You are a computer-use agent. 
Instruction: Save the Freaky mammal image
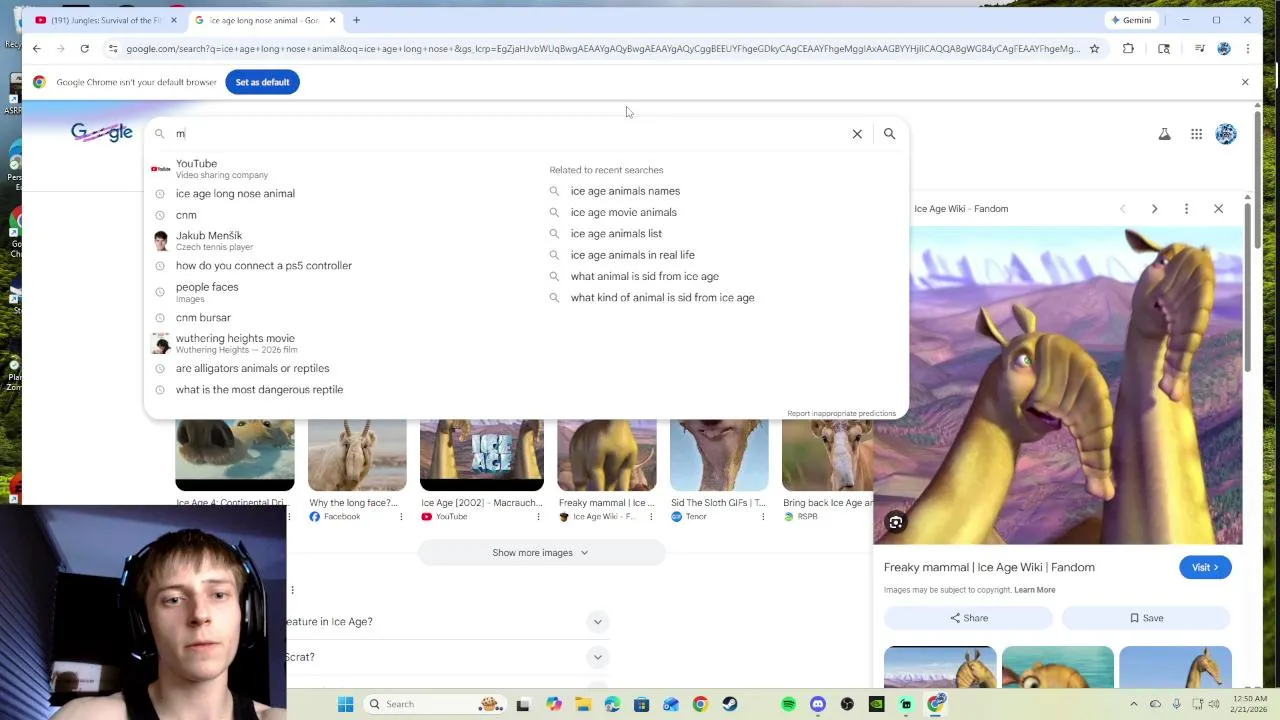pos(1146,618)
